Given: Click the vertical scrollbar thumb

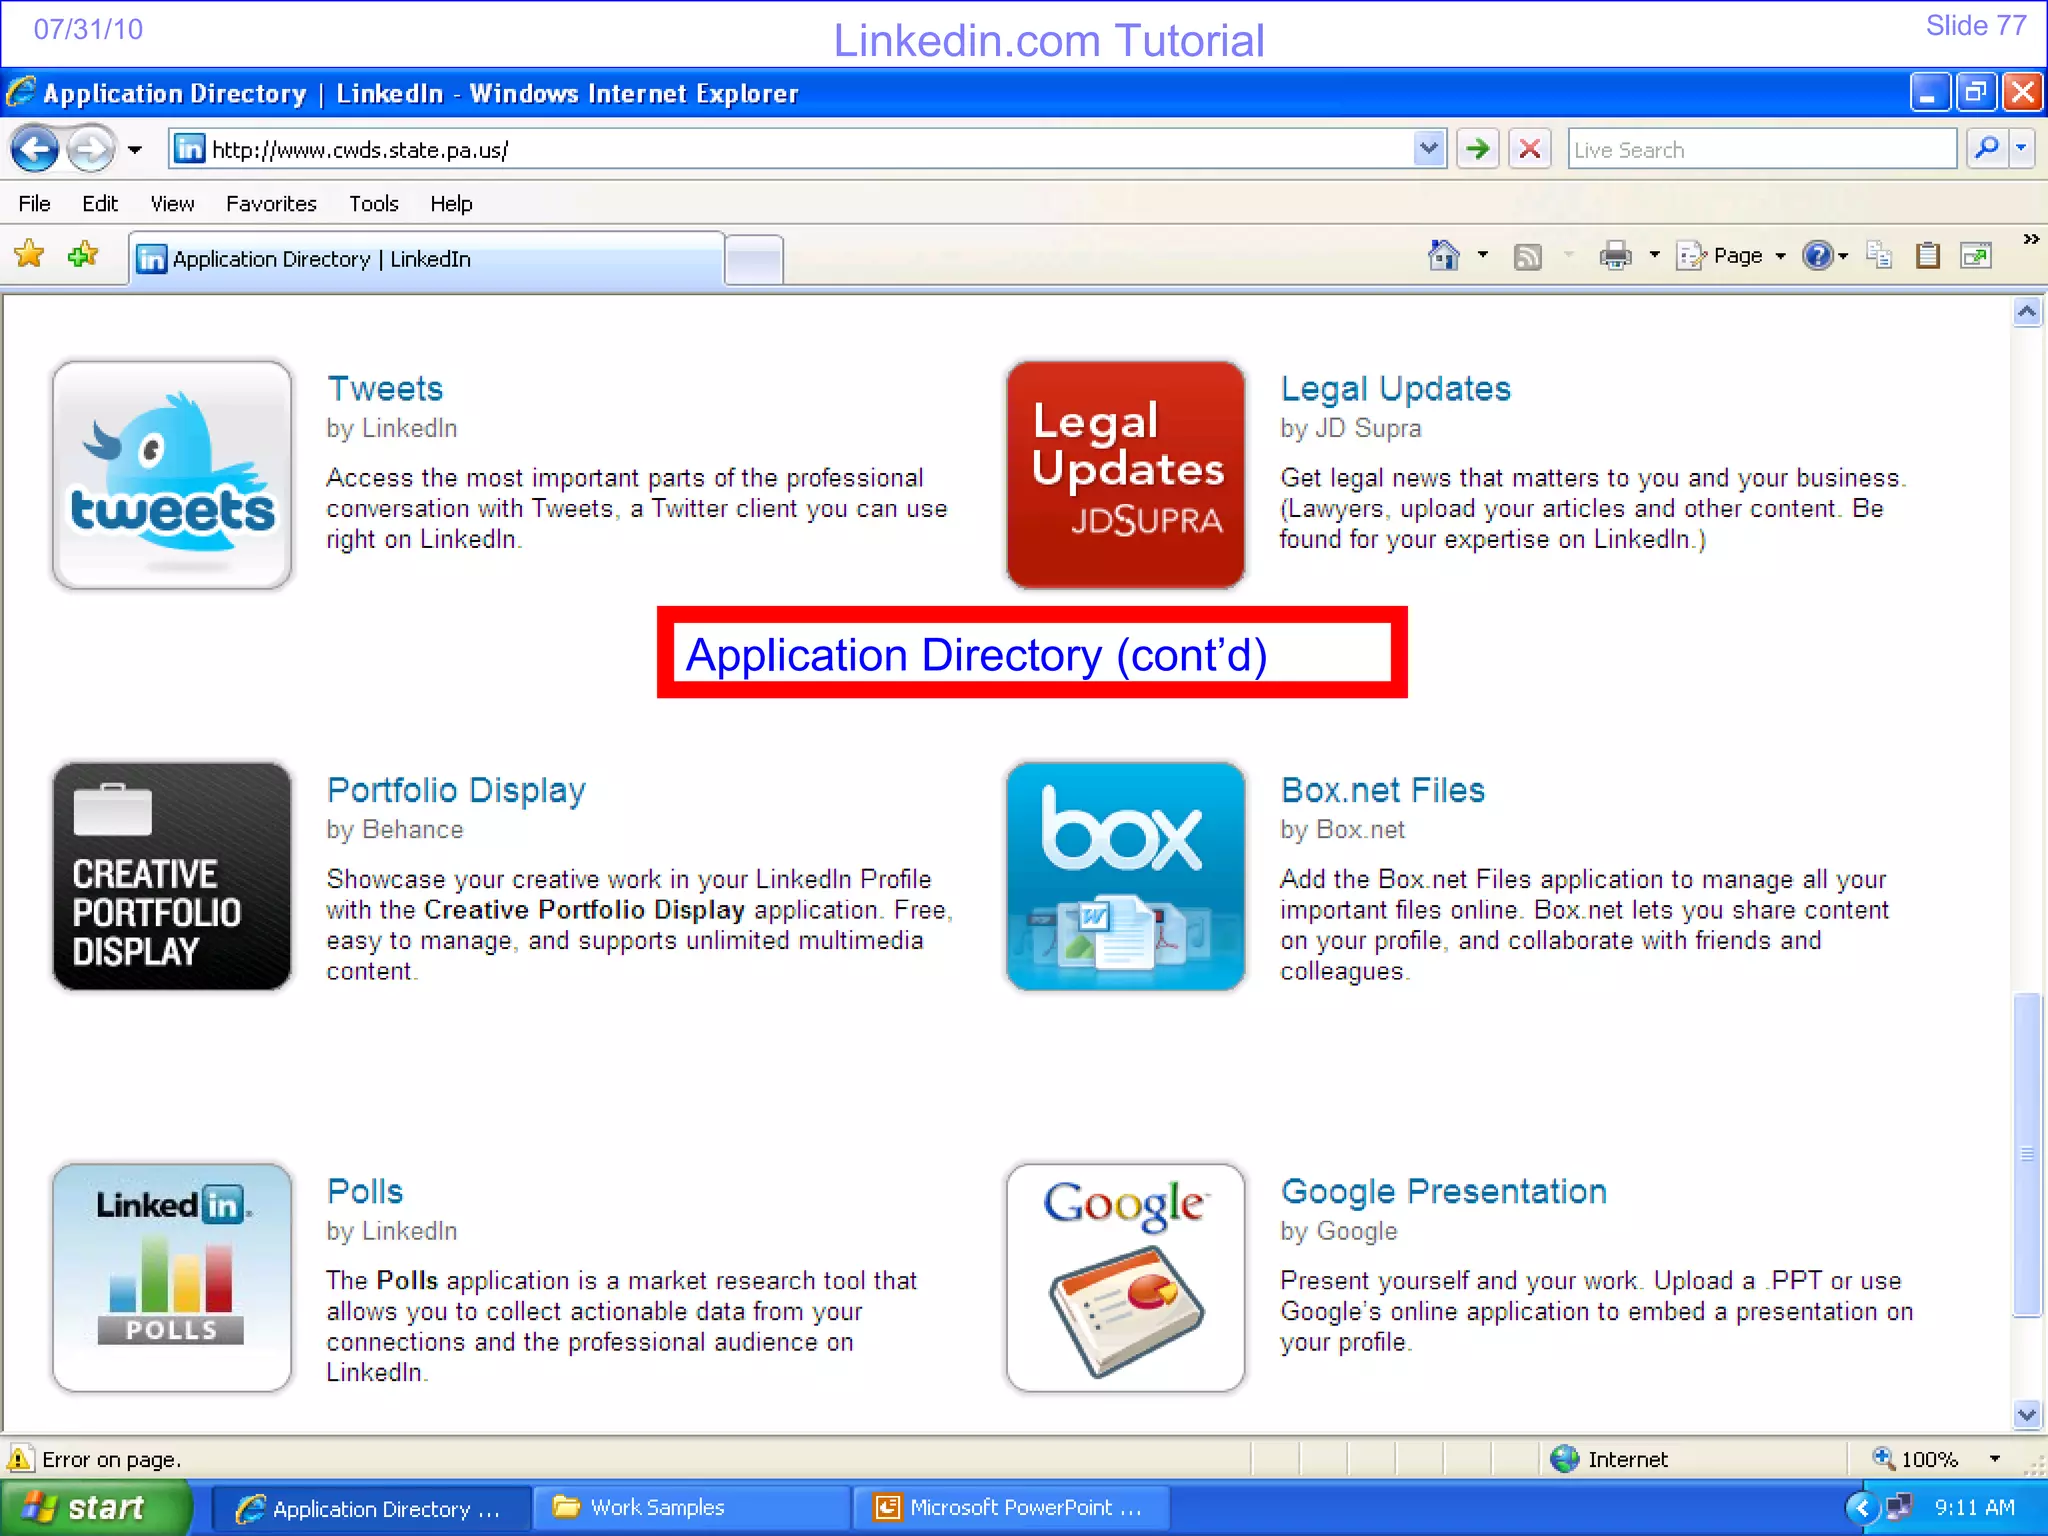Looking at the screenshot, I should (2027, 1155).
